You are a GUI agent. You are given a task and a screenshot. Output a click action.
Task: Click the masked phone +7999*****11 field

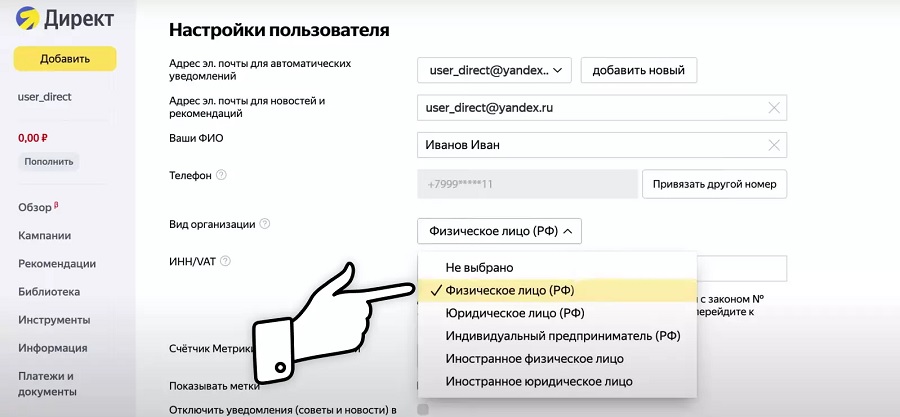click(527, 184)
